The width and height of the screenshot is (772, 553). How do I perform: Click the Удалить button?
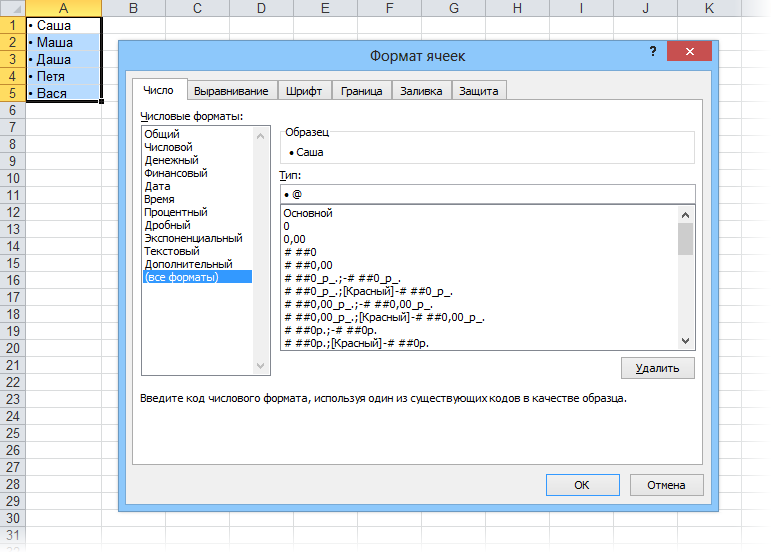pyautogui.click(x=657, y=368)
